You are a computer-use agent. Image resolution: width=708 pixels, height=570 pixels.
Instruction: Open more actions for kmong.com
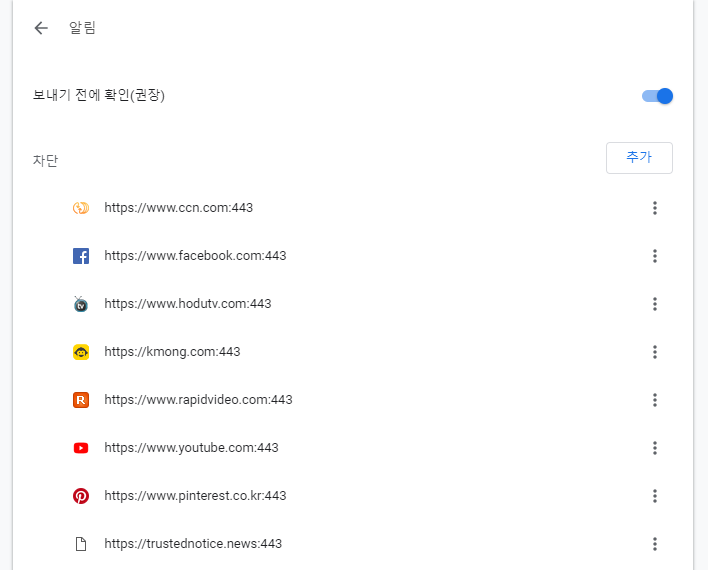655,352
